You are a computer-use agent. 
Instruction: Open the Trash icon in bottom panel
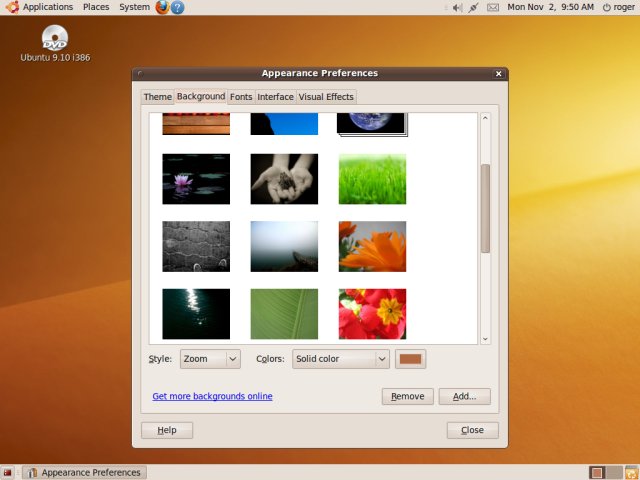point(627,472)
